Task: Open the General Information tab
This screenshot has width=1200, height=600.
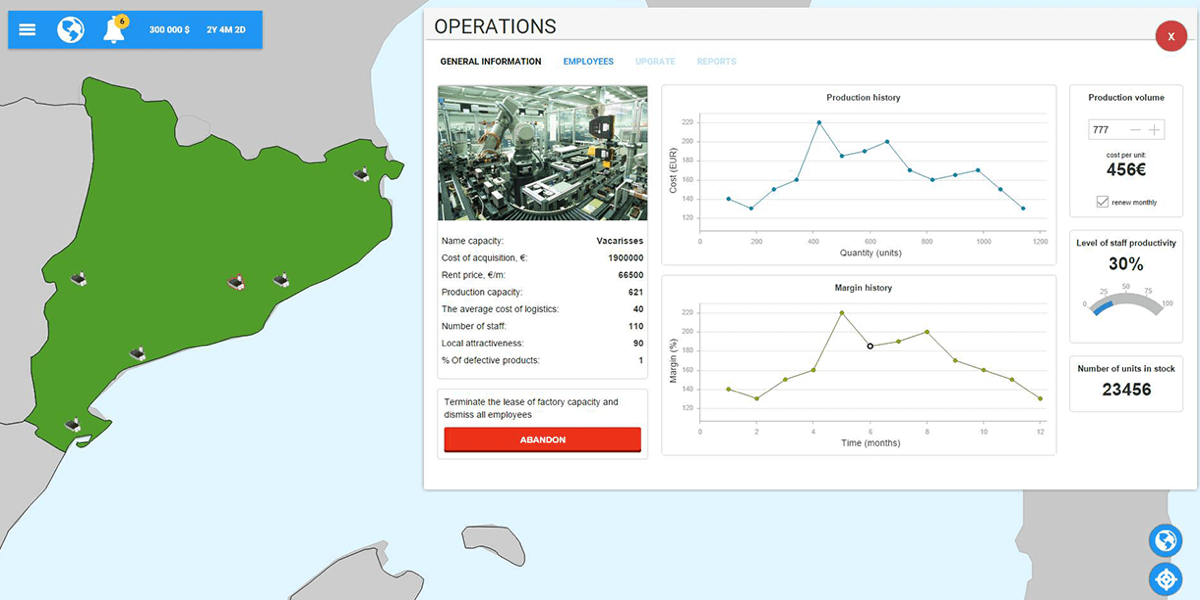Action: tap(490, 62)
